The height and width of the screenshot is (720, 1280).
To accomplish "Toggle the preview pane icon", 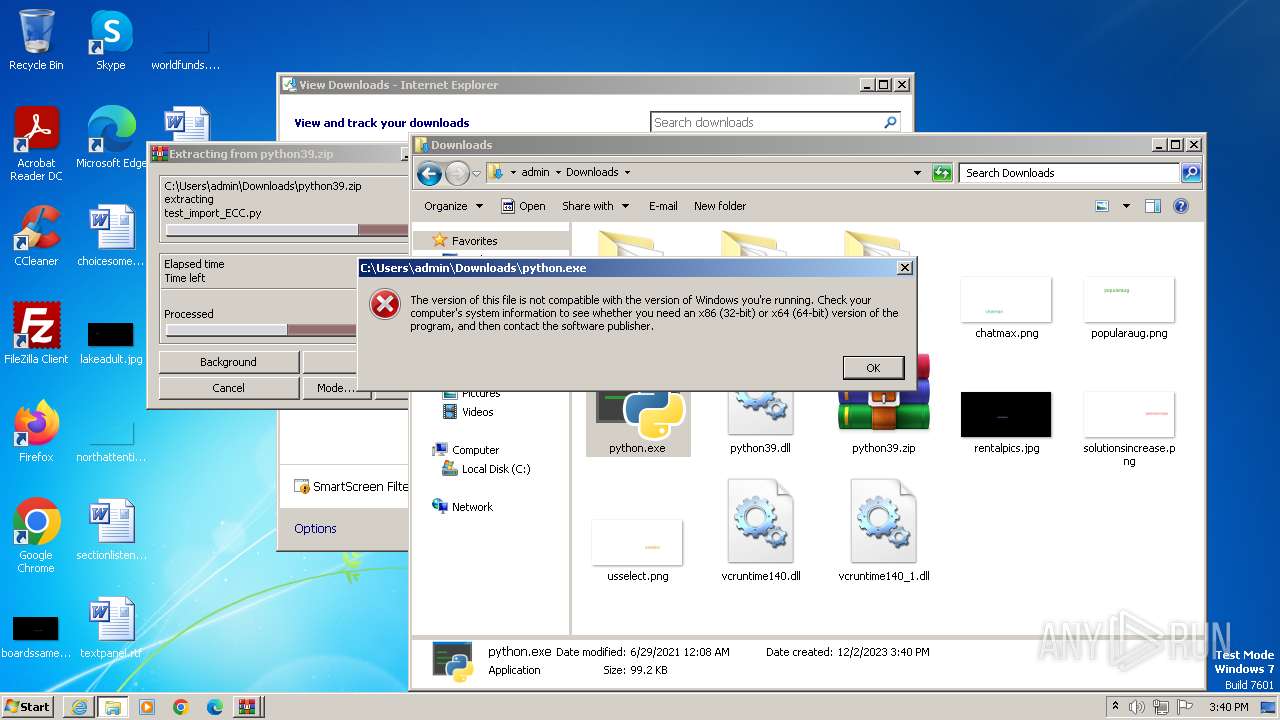I will [x=1152, y=206].
